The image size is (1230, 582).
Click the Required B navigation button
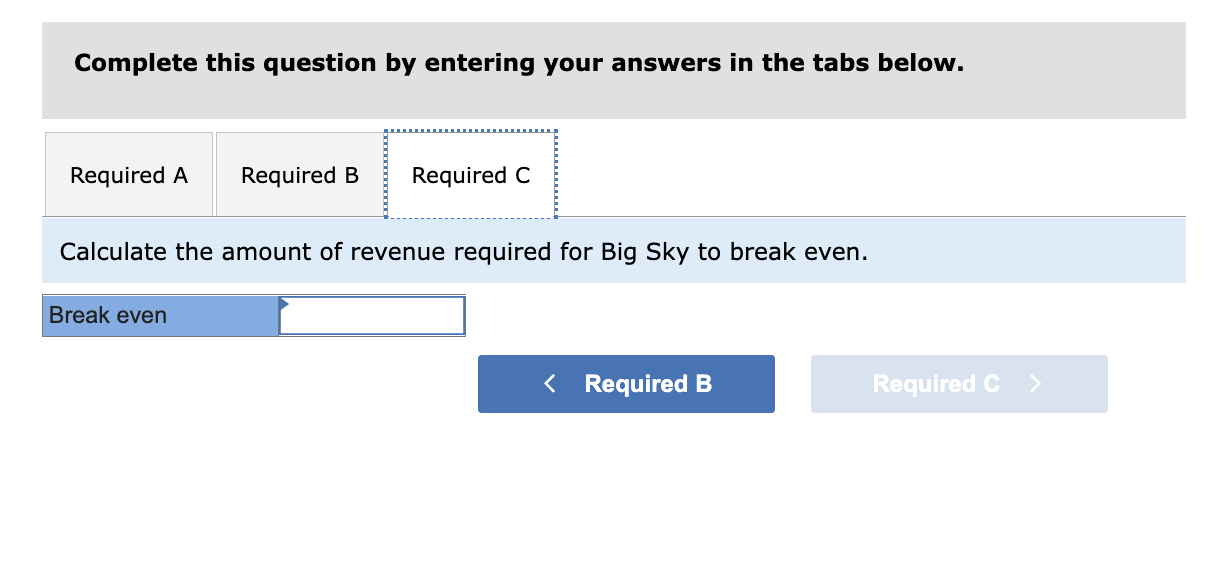click(626, 383)
